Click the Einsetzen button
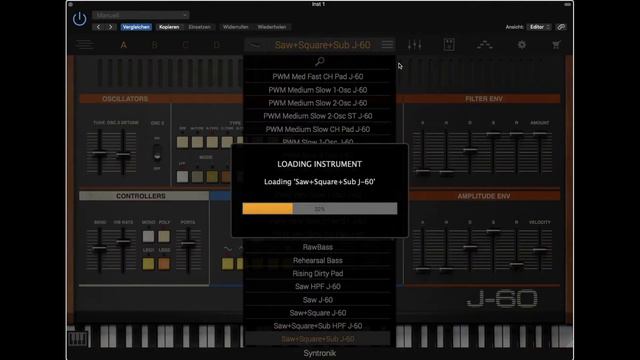The width and height of the screenshot is (640, 360). (x=200, y=27)
